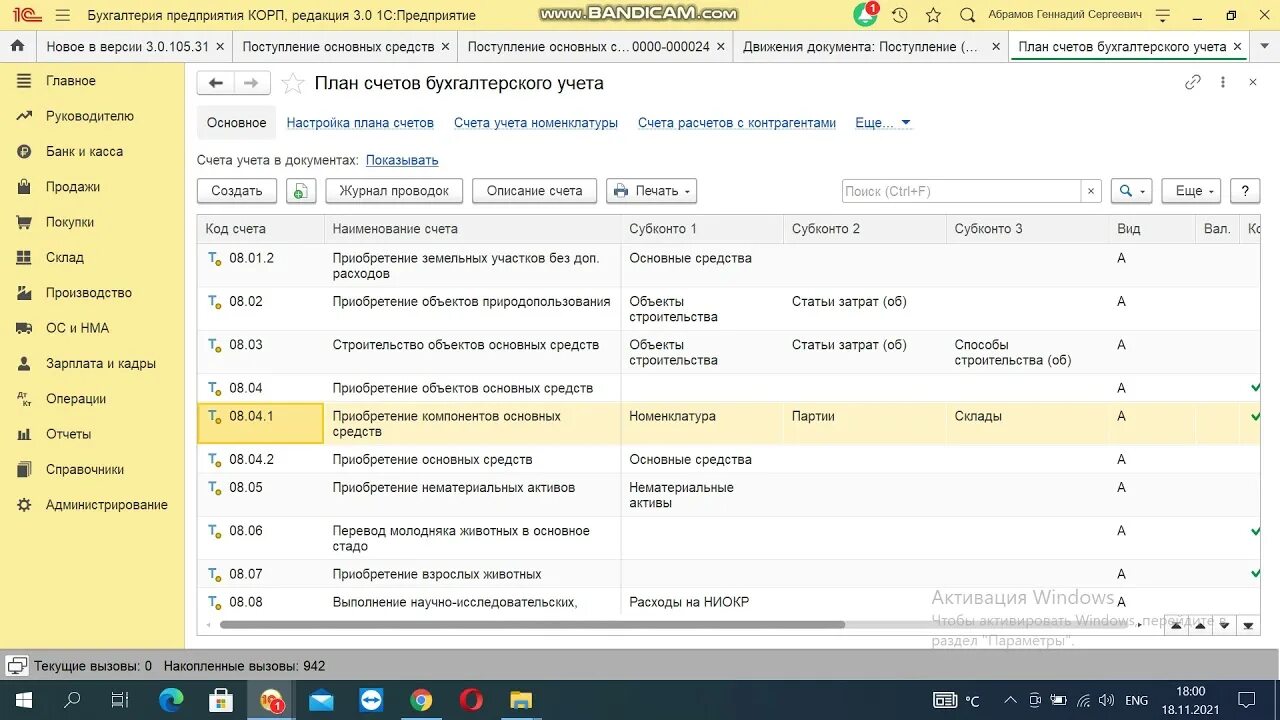Jump to list end with bottom arrow

(x=1248, y=626)
